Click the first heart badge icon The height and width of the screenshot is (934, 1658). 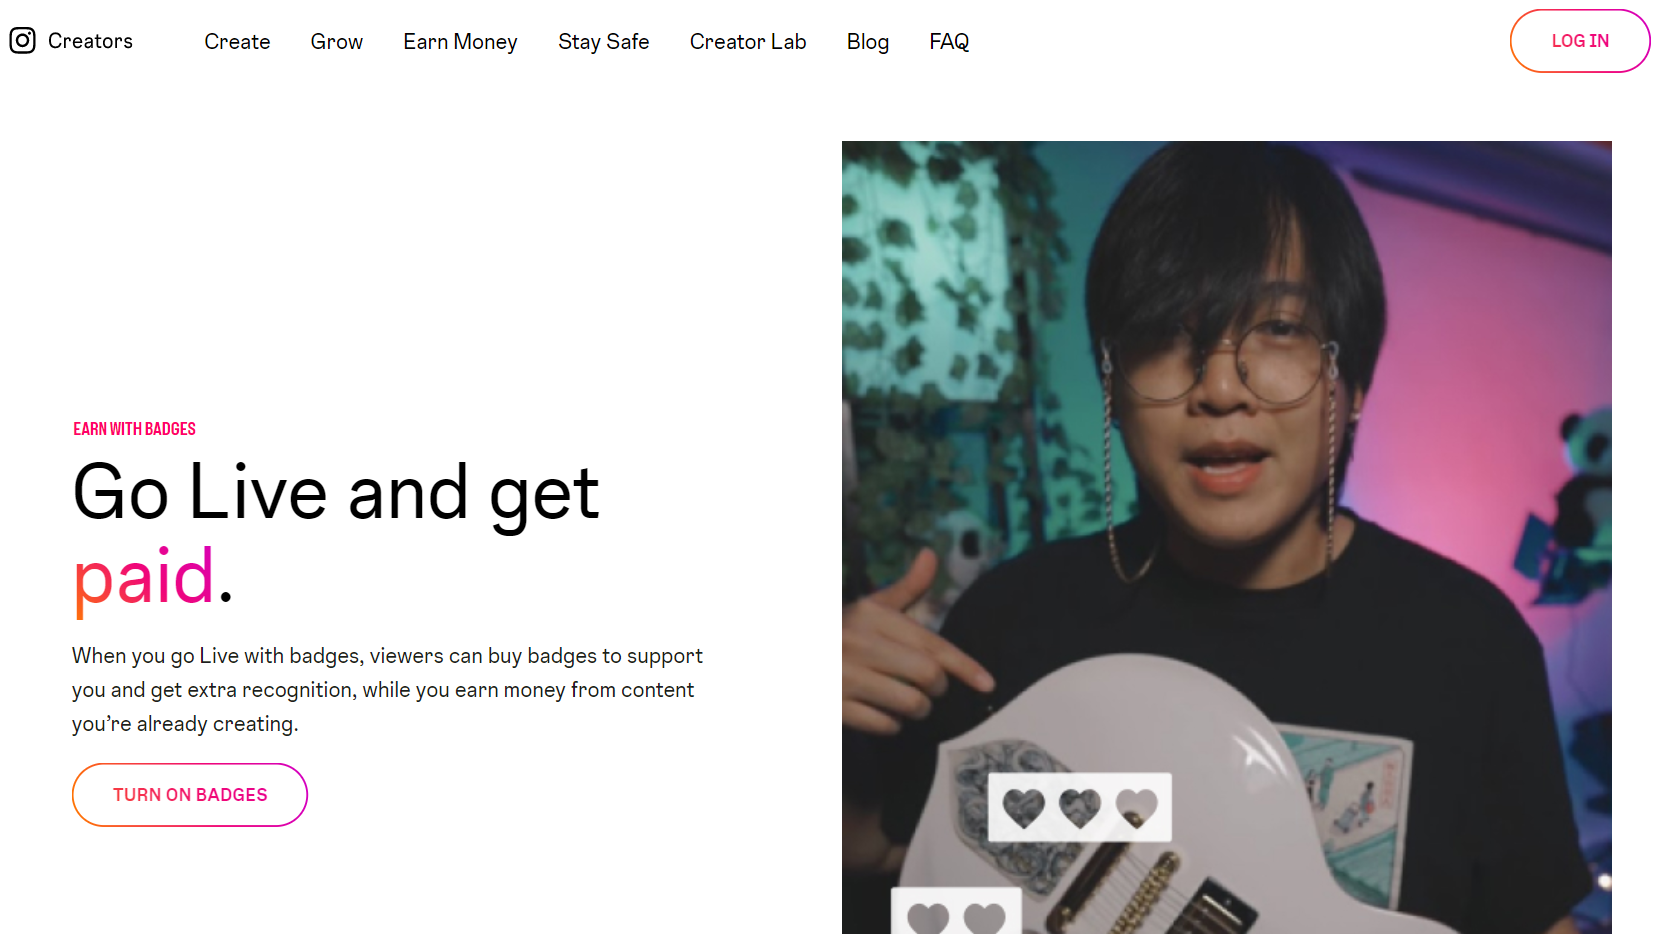[x=1024, y=807]
